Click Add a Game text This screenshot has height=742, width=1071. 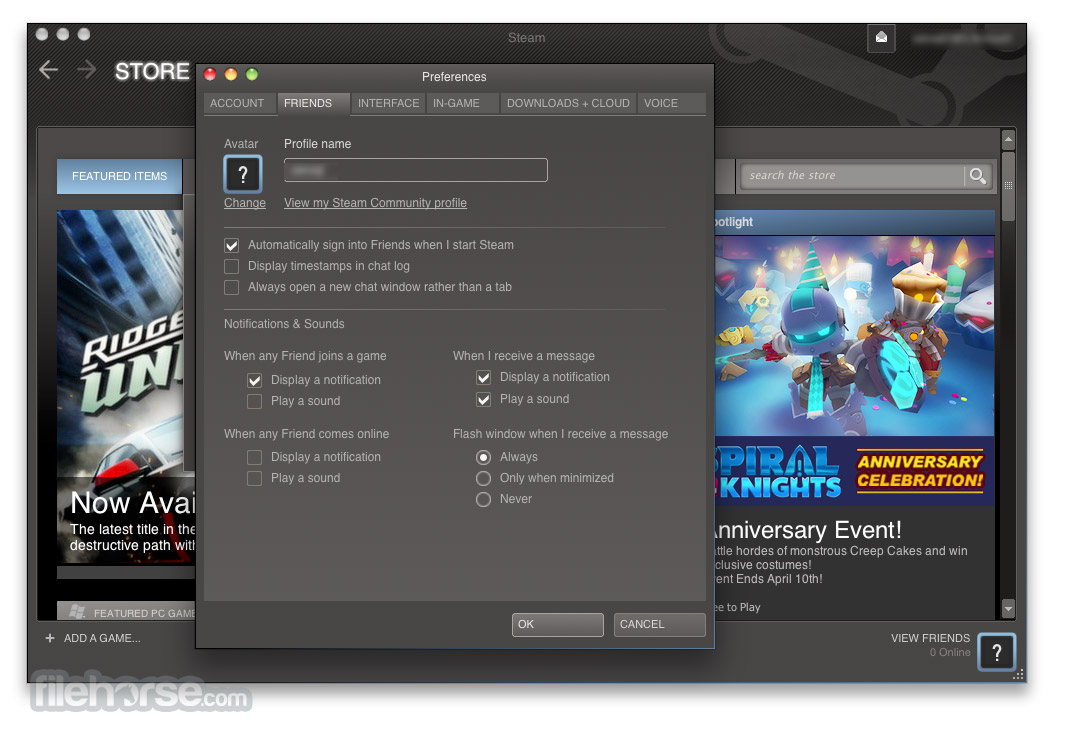[x=102, y=638]
